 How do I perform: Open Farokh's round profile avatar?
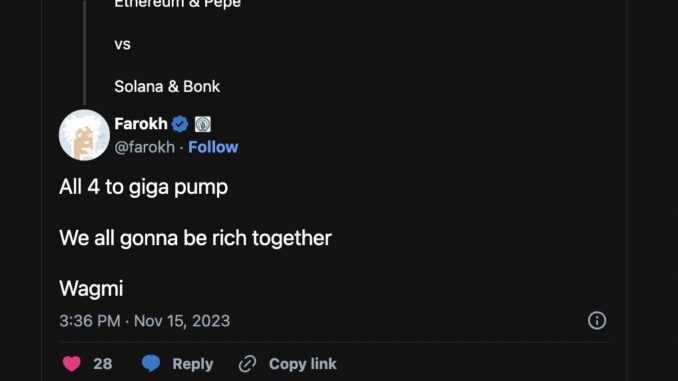[84, 135]
